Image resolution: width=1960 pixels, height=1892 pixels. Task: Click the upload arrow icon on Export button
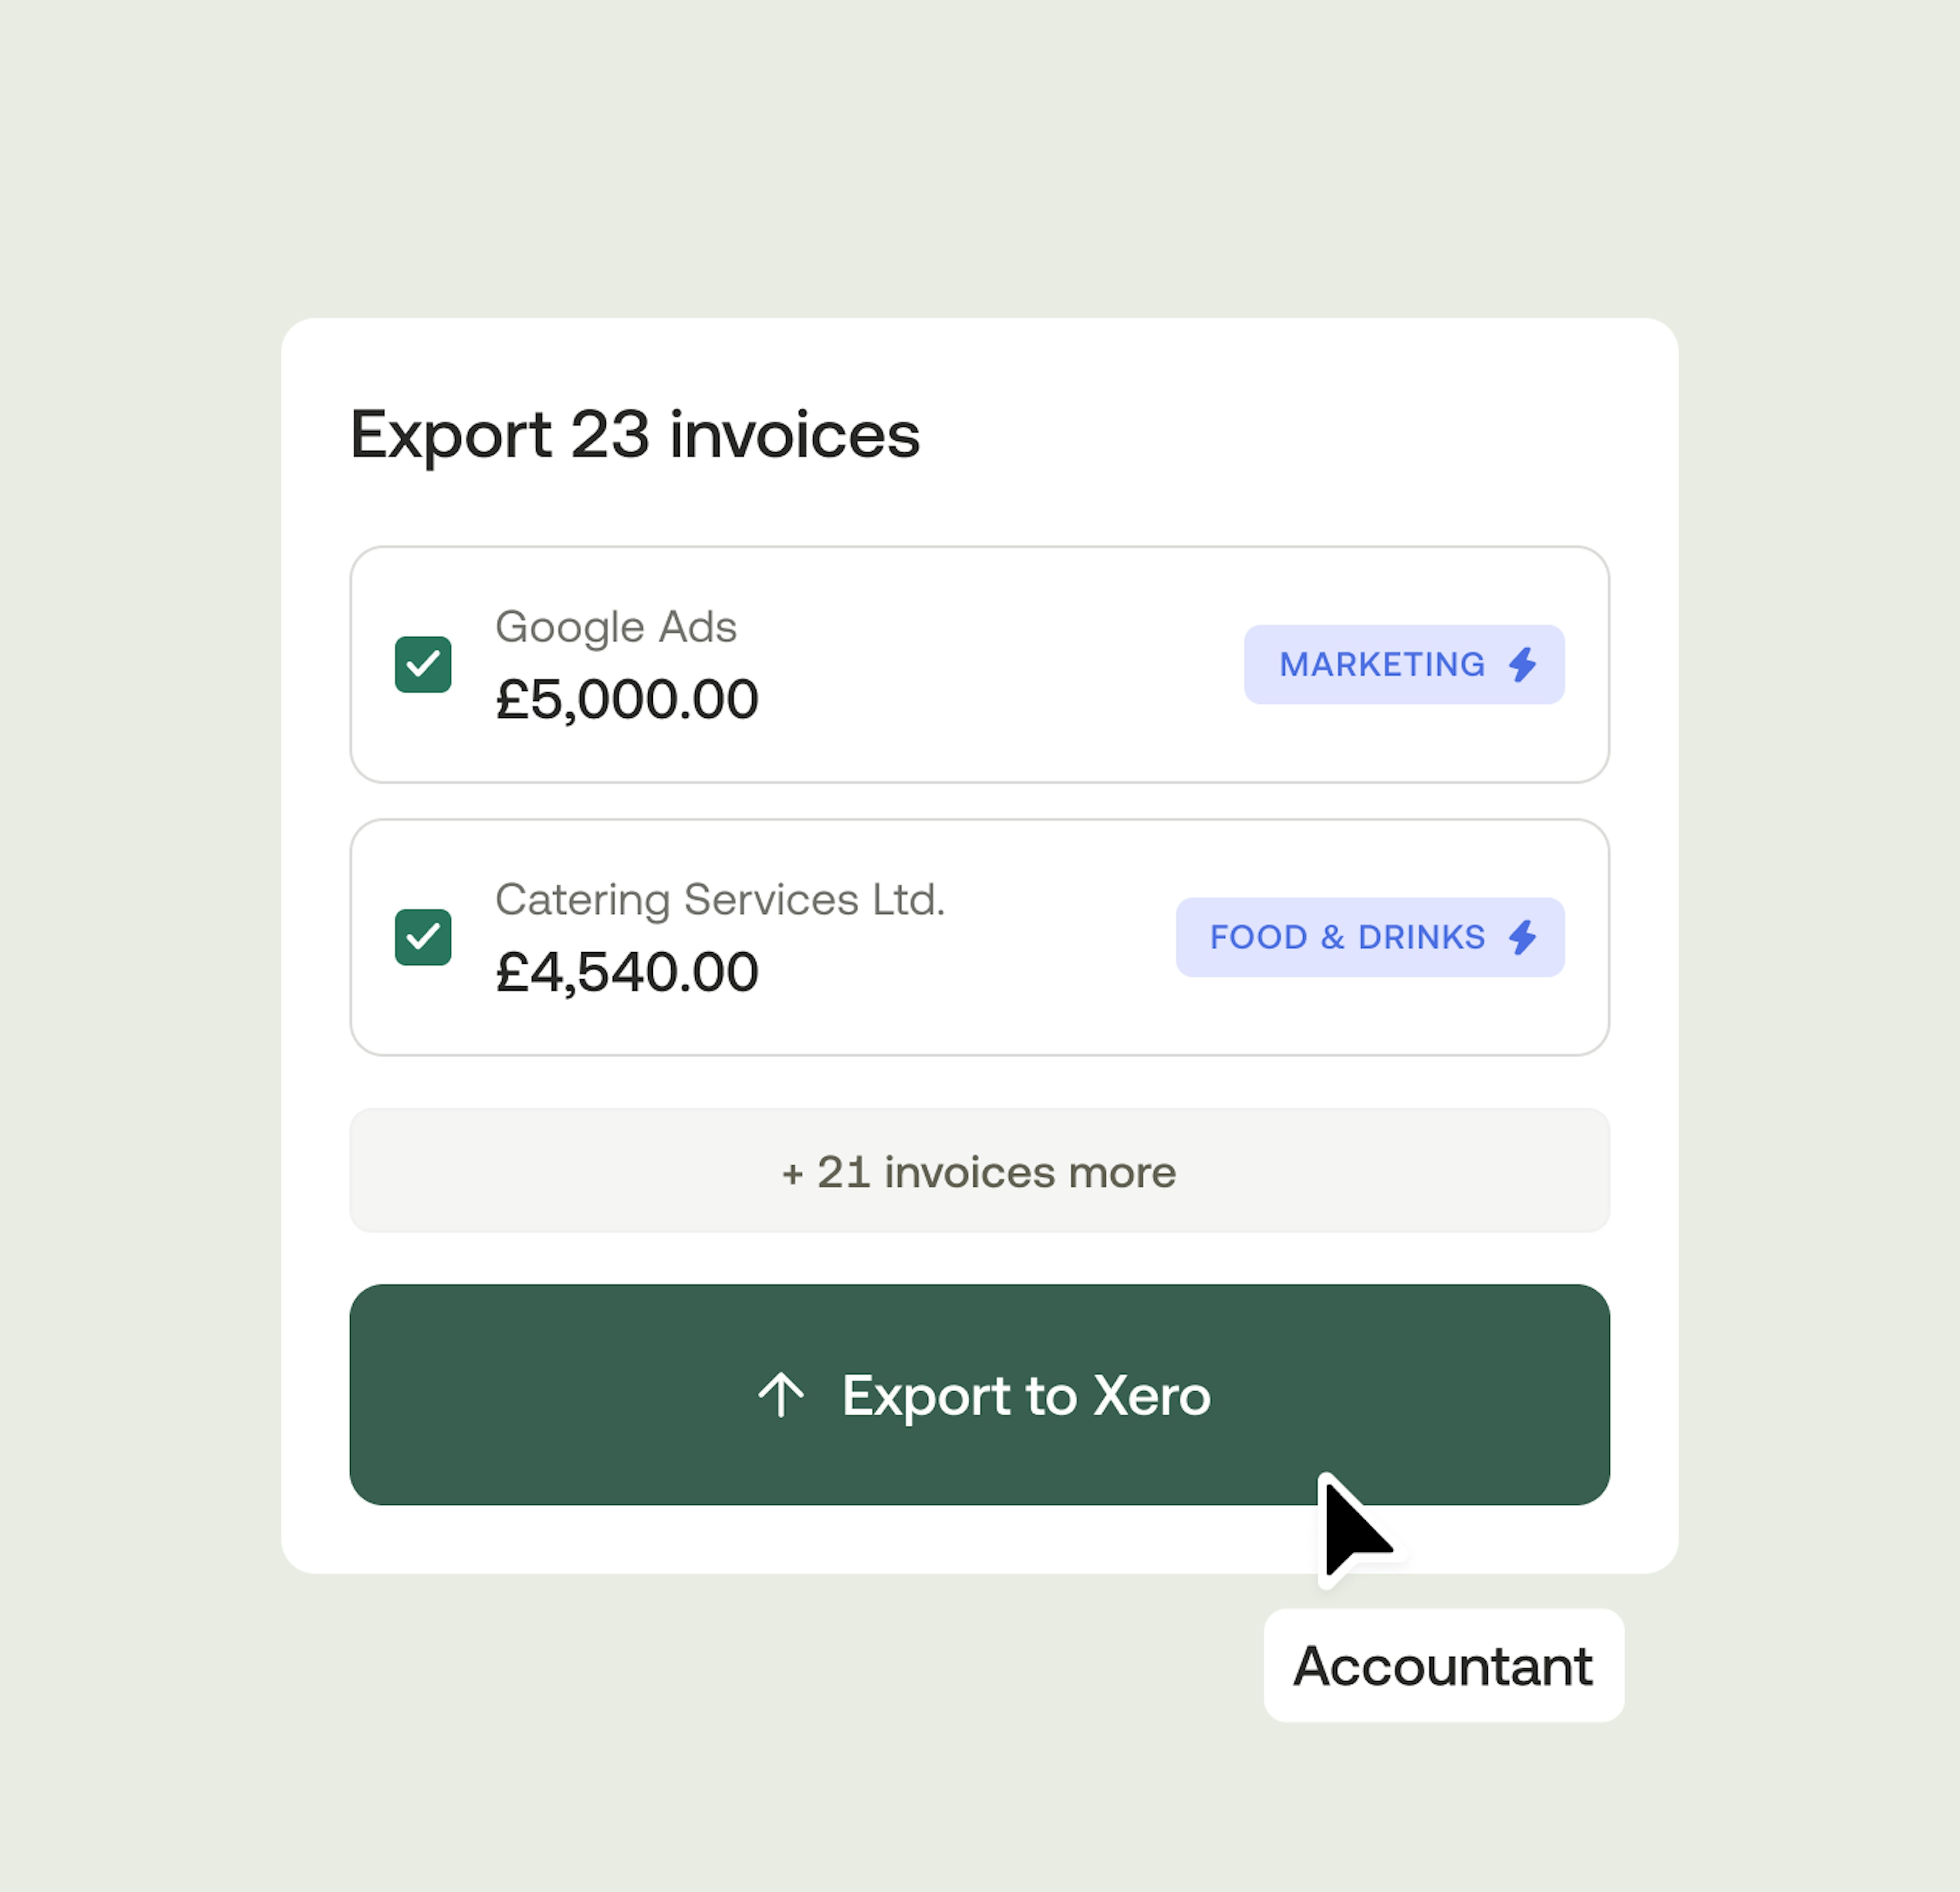(x=781, y=1395)
